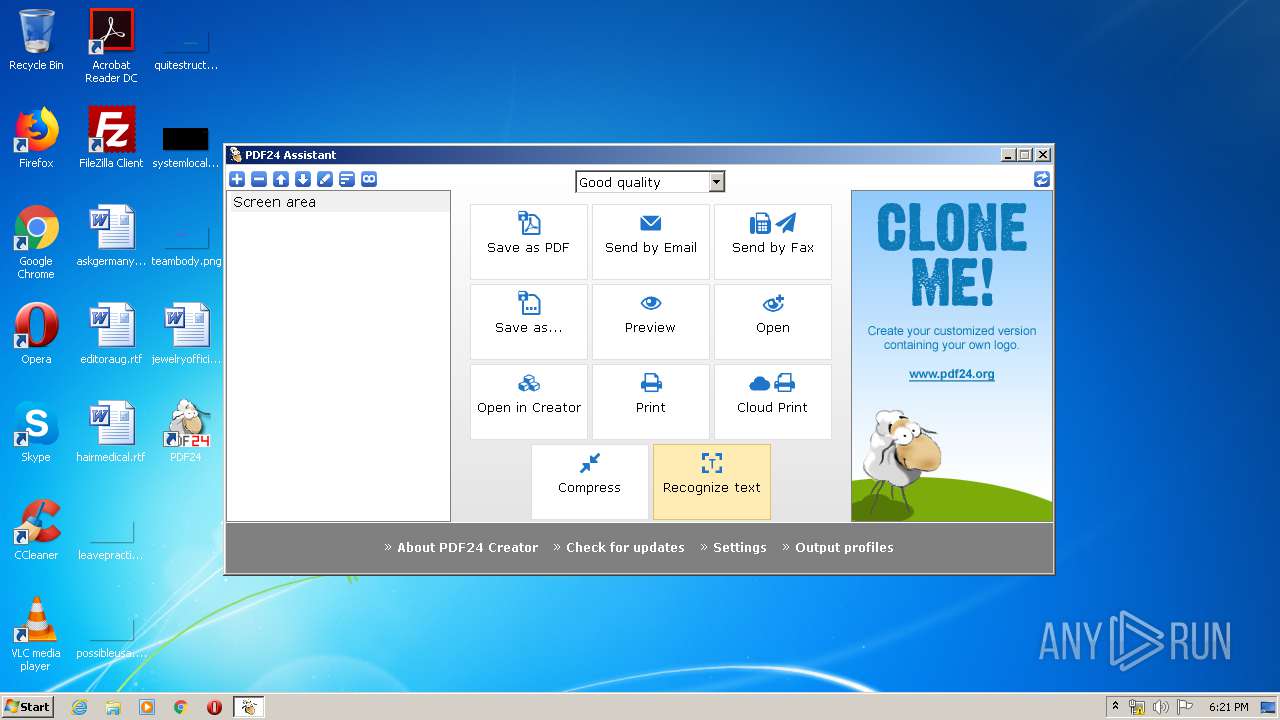
Task: Merge documents with the link icon
Action: pos(369,179)
